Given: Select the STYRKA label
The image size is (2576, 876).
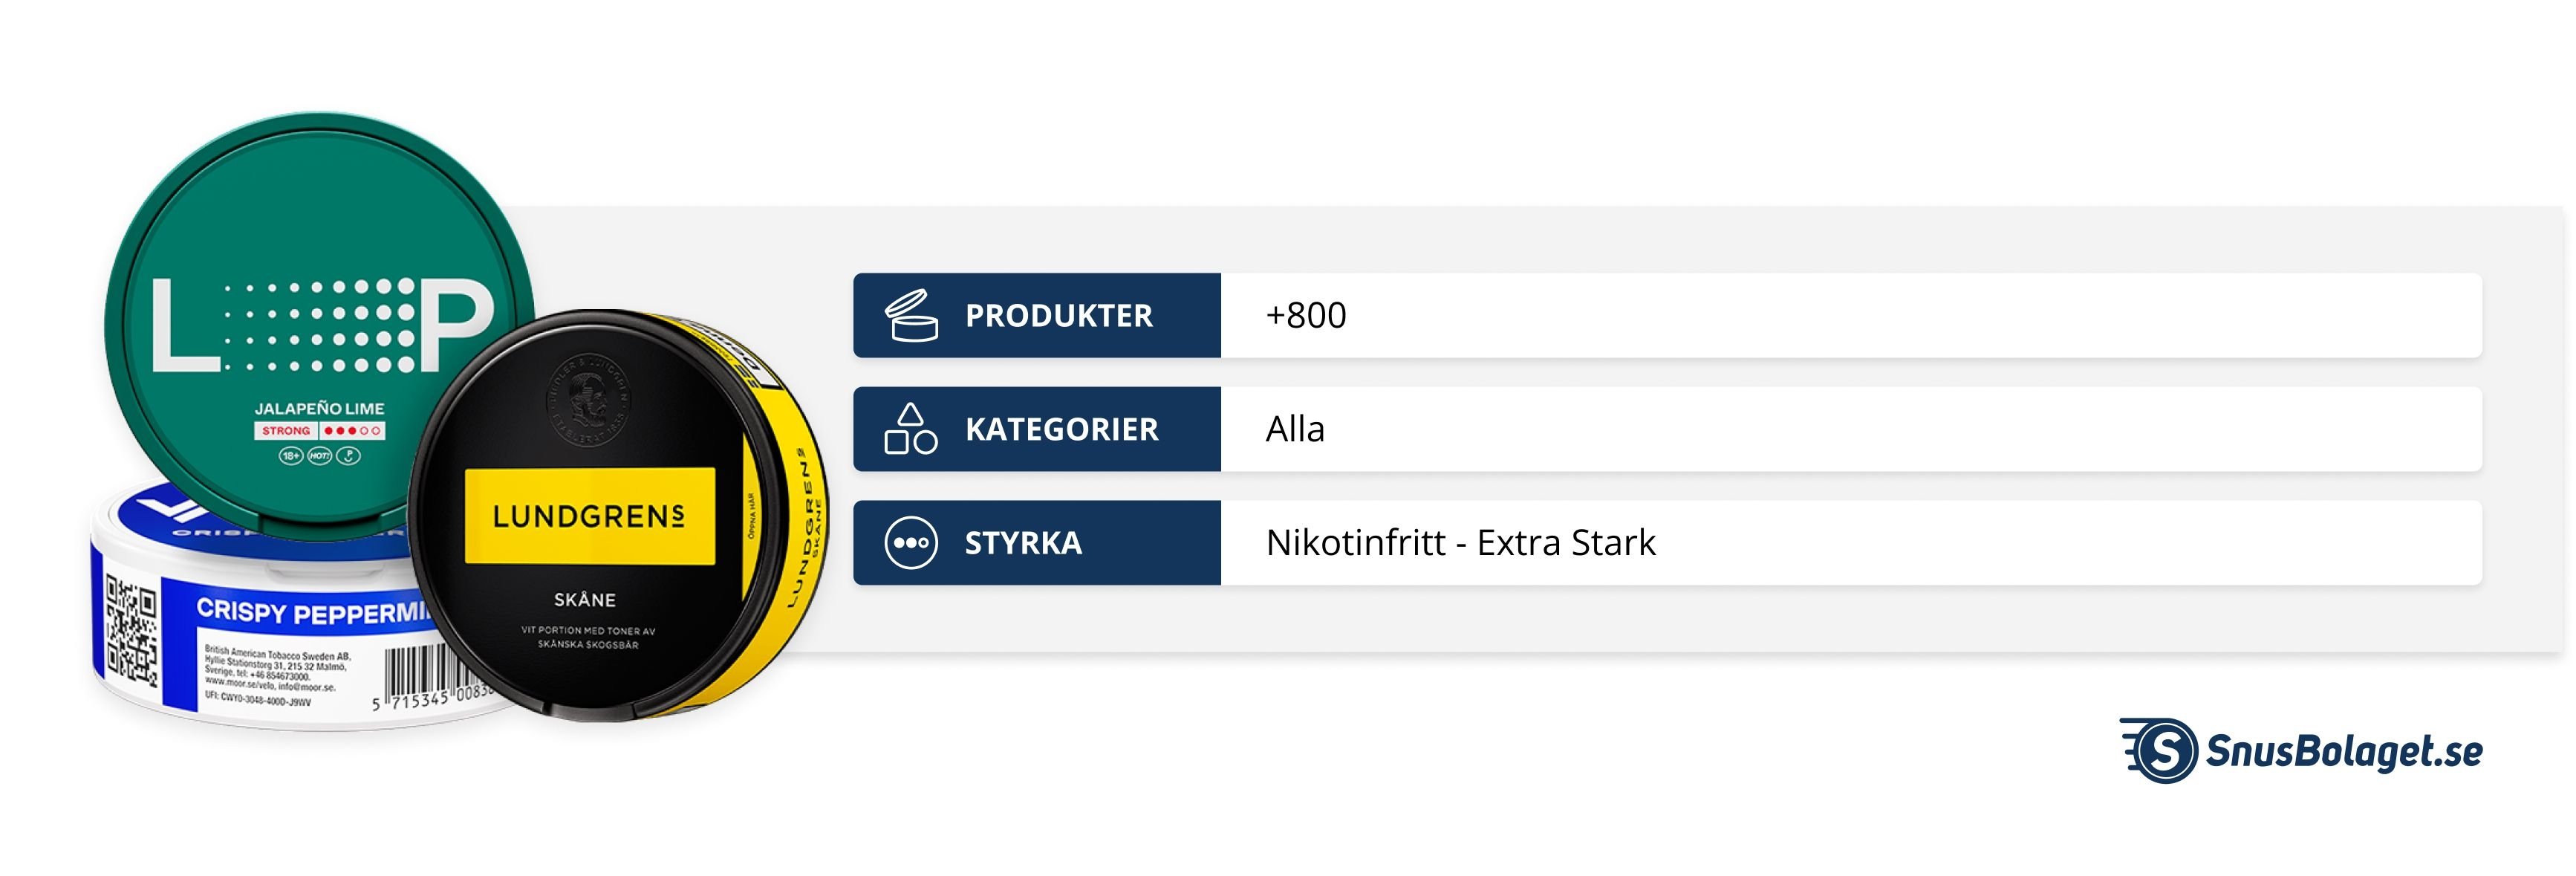Looking at the screenshot, I should (1023, 544).
